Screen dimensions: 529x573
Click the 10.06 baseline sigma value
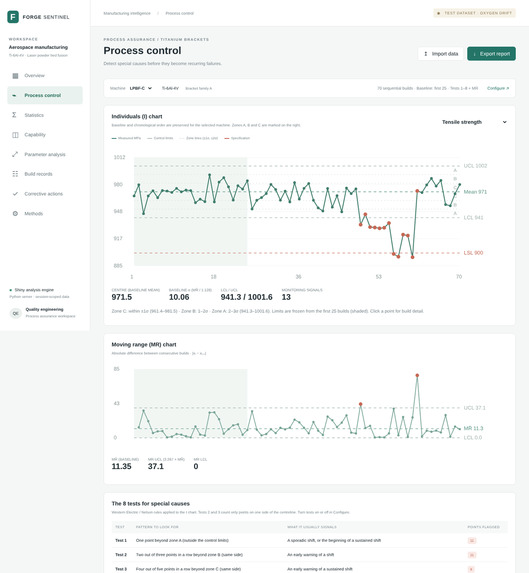tap(179, 297)
